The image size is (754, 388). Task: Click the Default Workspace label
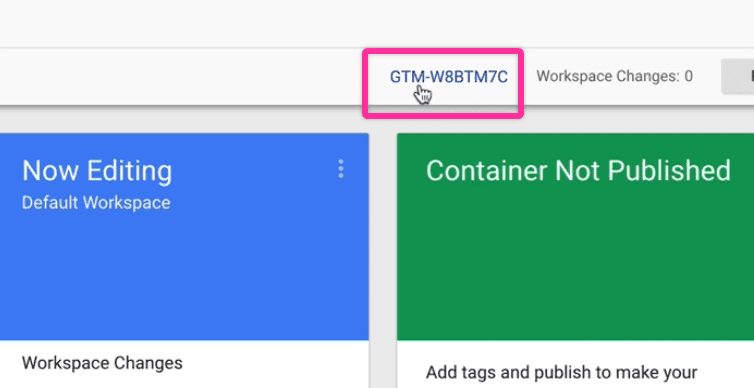pyautogui.click(x=96, y=203)
